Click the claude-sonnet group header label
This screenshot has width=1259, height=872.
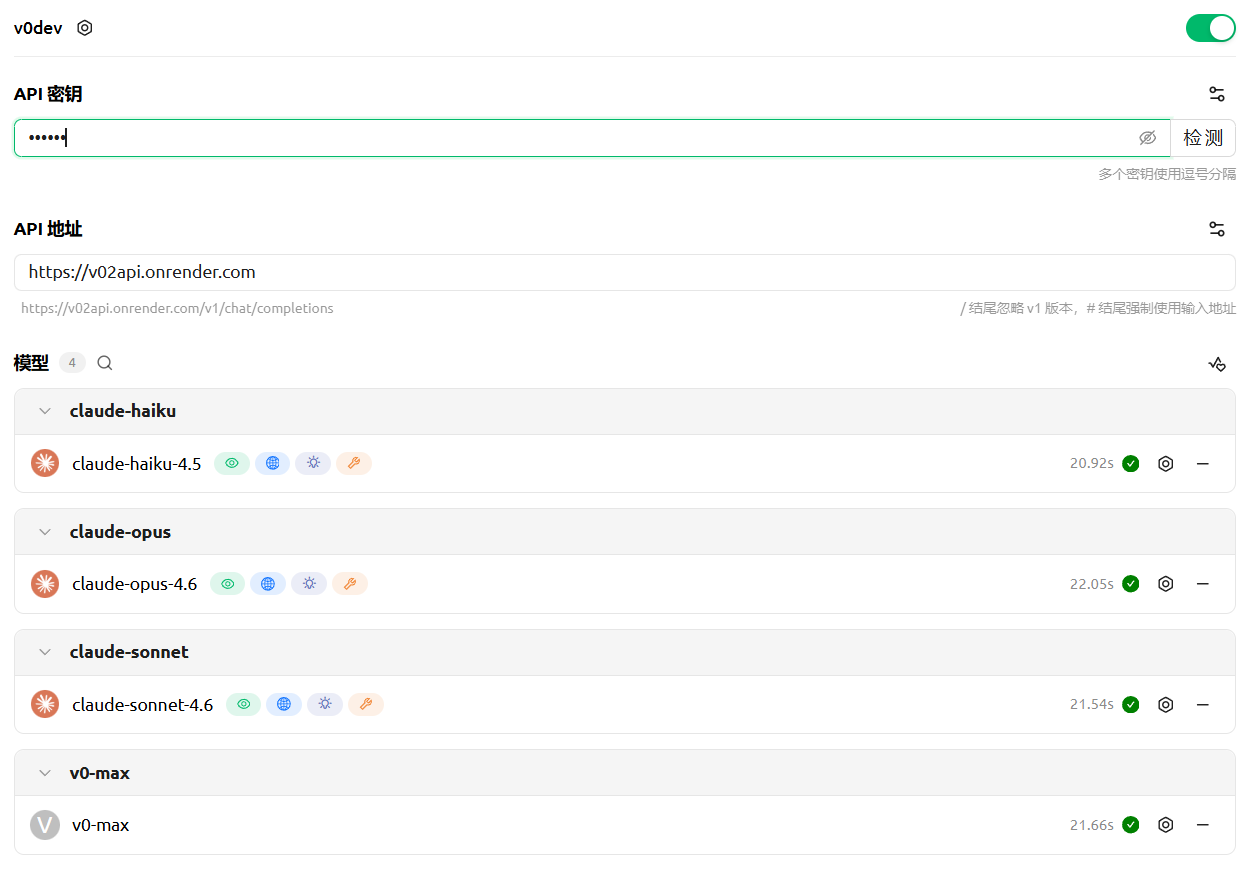click(129, 652)
